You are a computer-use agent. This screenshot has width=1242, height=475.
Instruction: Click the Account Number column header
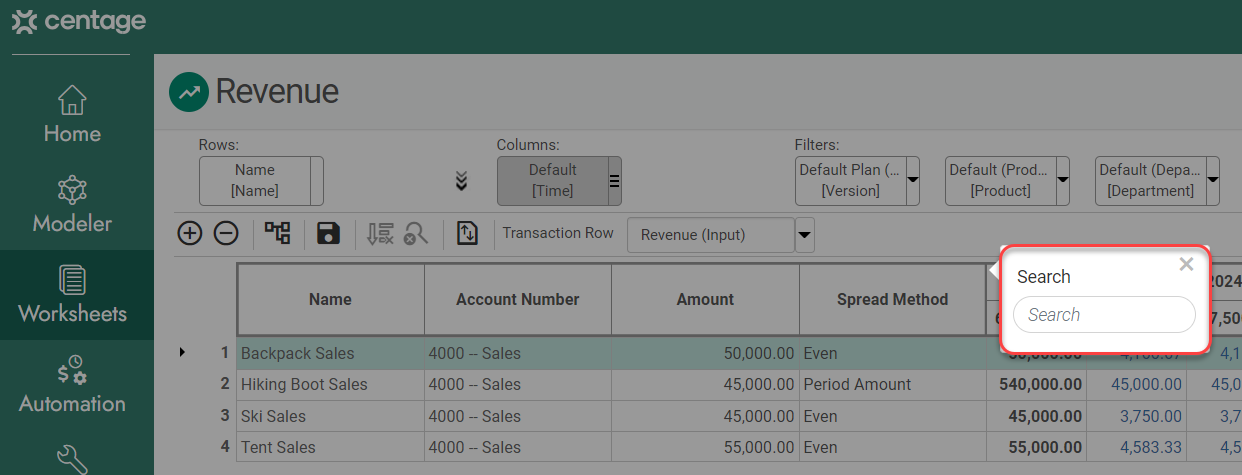[518, 299]
